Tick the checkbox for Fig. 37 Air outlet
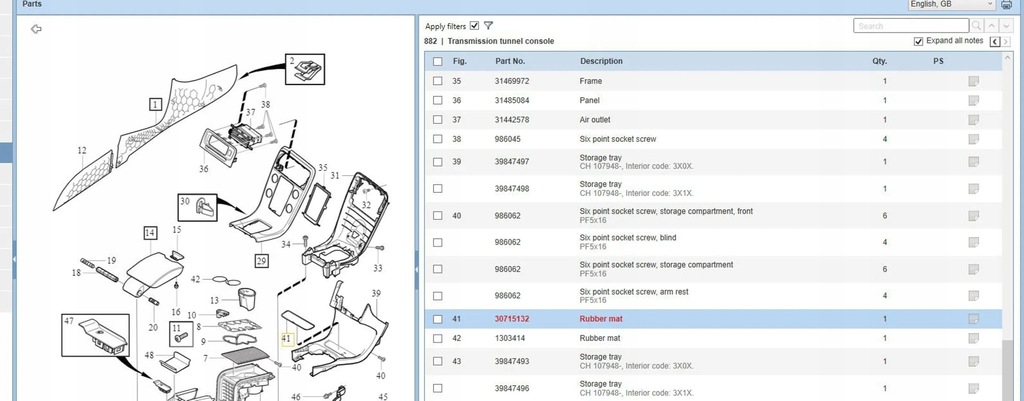 [438, 120]
